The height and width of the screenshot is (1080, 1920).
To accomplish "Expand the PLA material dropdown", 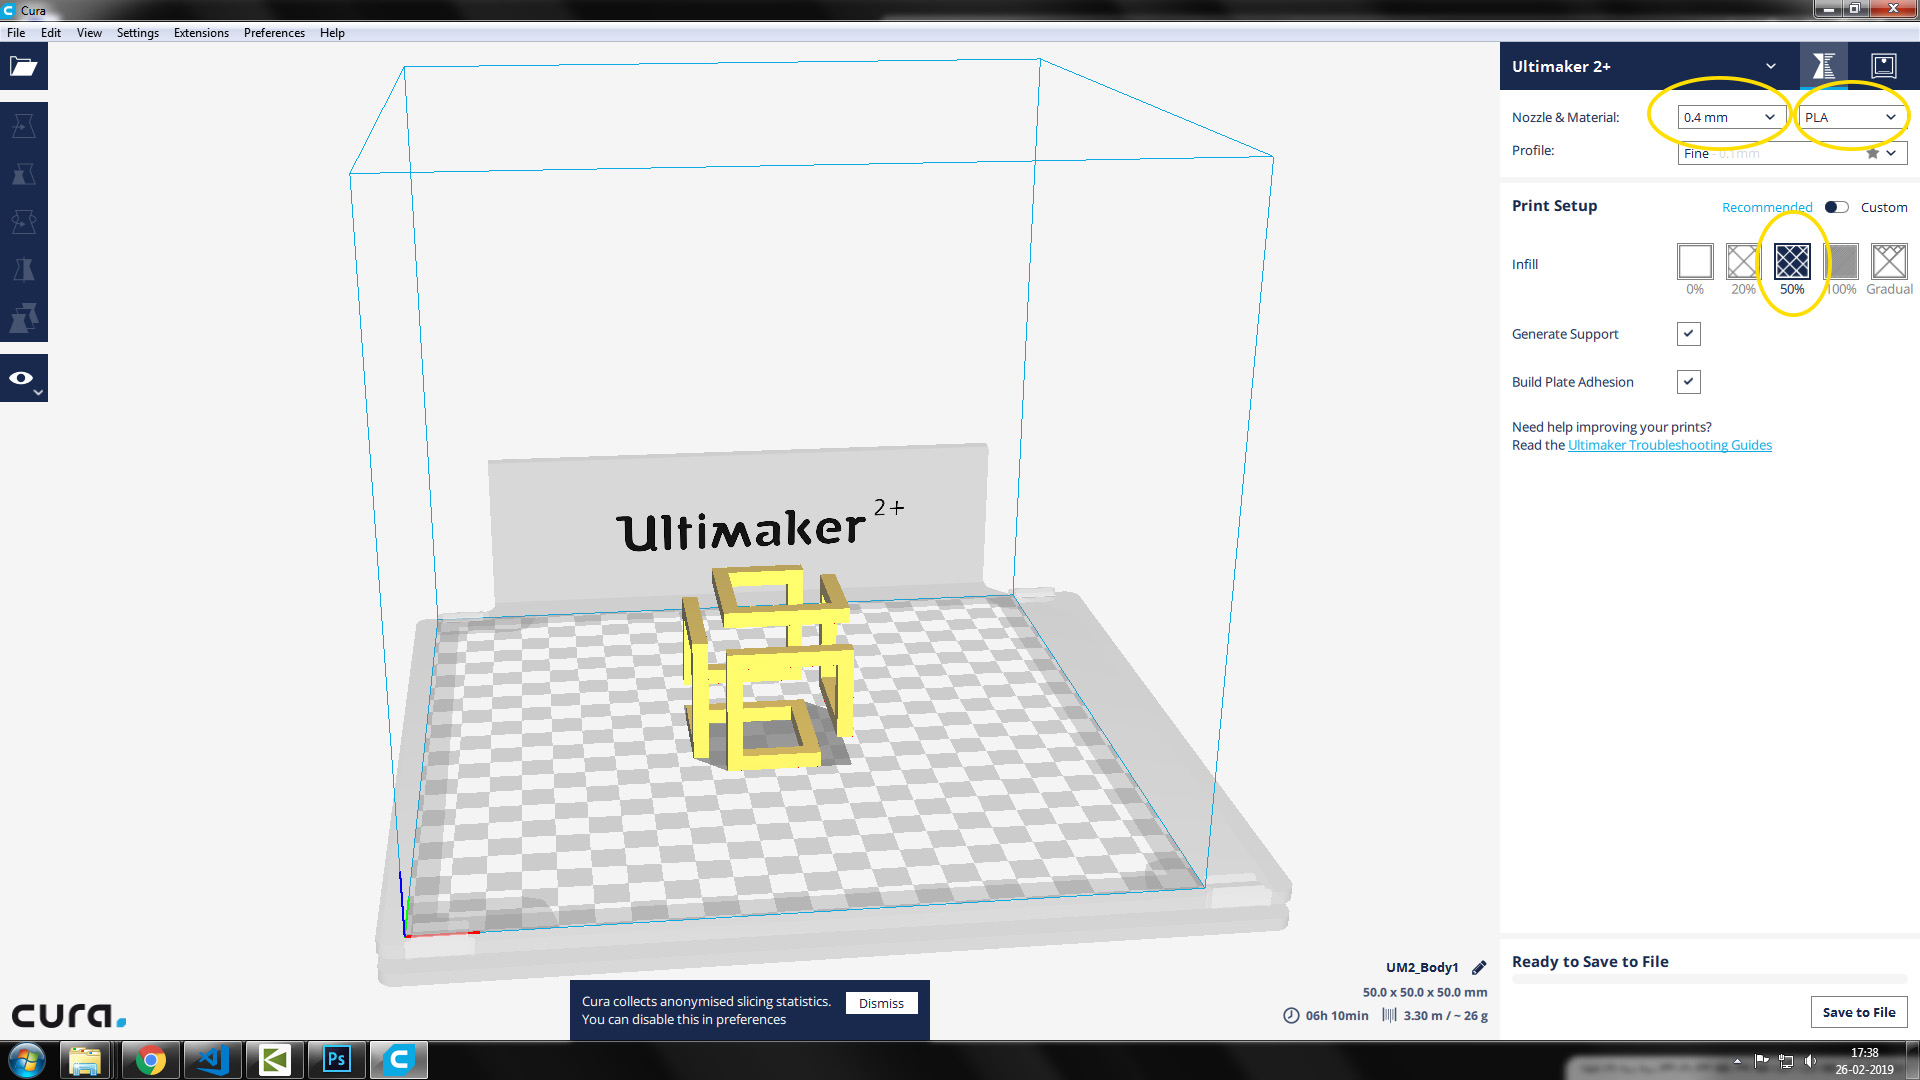I will point(1850,117).
